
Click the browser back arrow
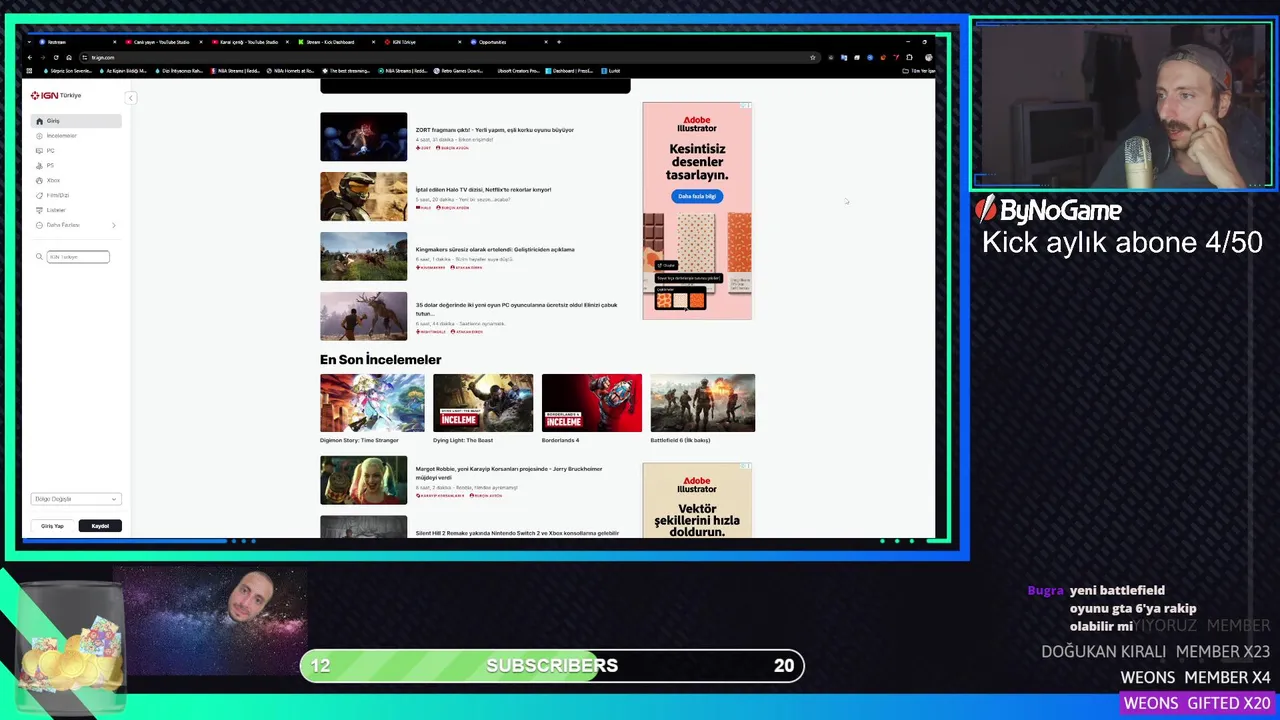(x=30, y=57)
